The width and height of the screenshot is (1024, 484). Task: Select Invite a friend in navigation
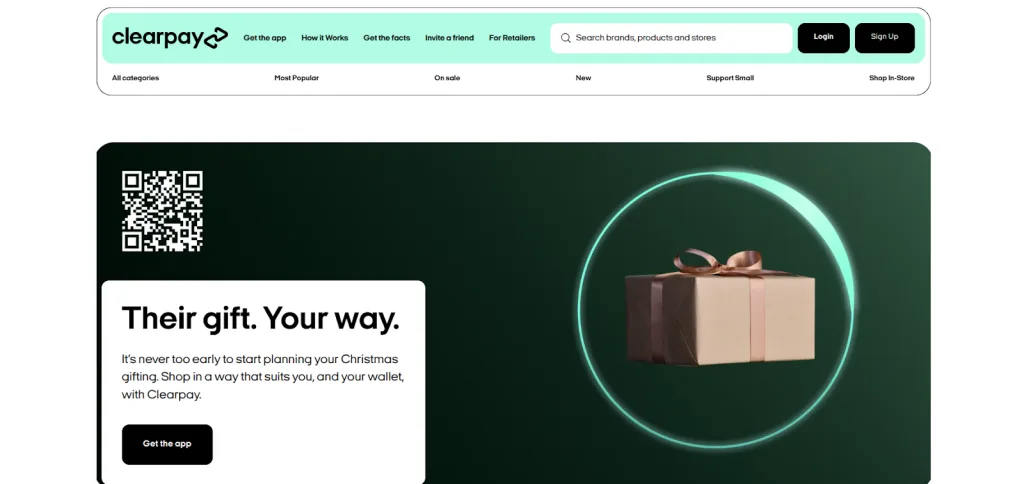[x=449, y=38]
